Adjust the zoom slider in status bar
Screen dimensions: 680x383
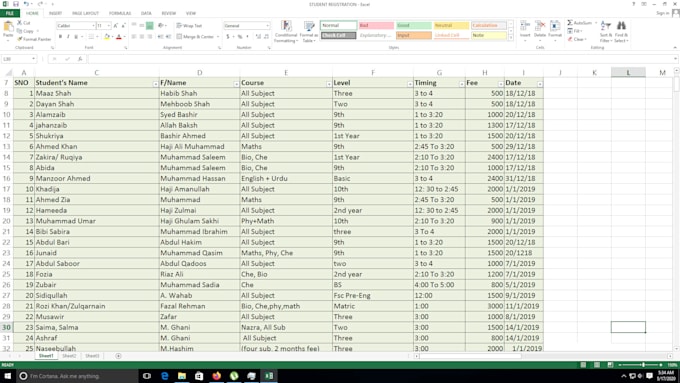642,365
